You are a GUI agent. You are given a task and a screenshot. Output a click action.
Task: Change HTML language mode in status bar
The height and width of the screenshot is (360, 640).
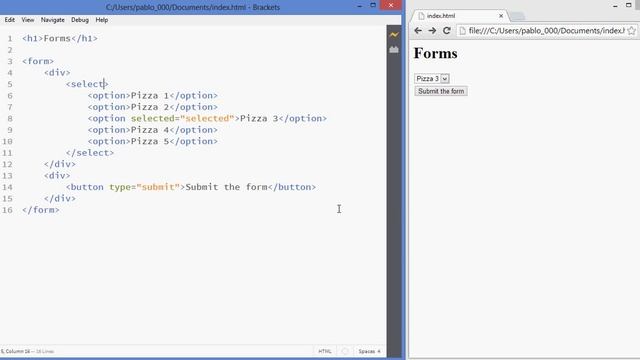pyautogui.click(x=325, y=351)
